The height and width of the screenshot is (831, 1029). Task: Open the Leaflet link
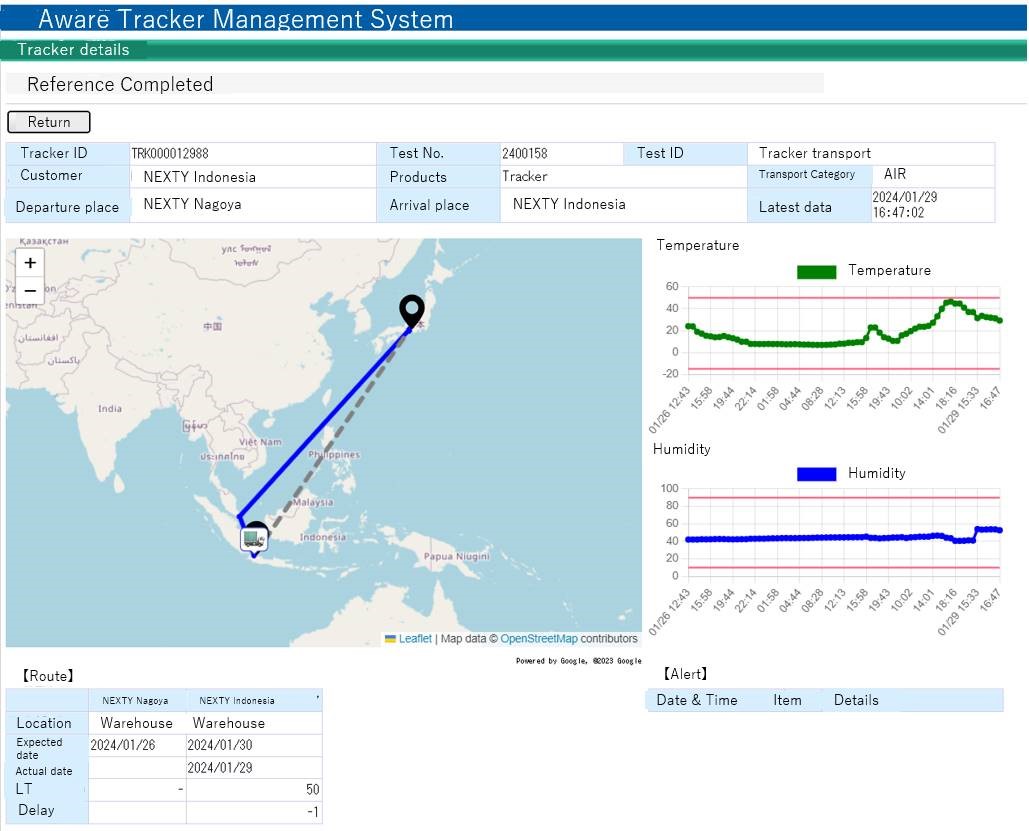[415, 639]
